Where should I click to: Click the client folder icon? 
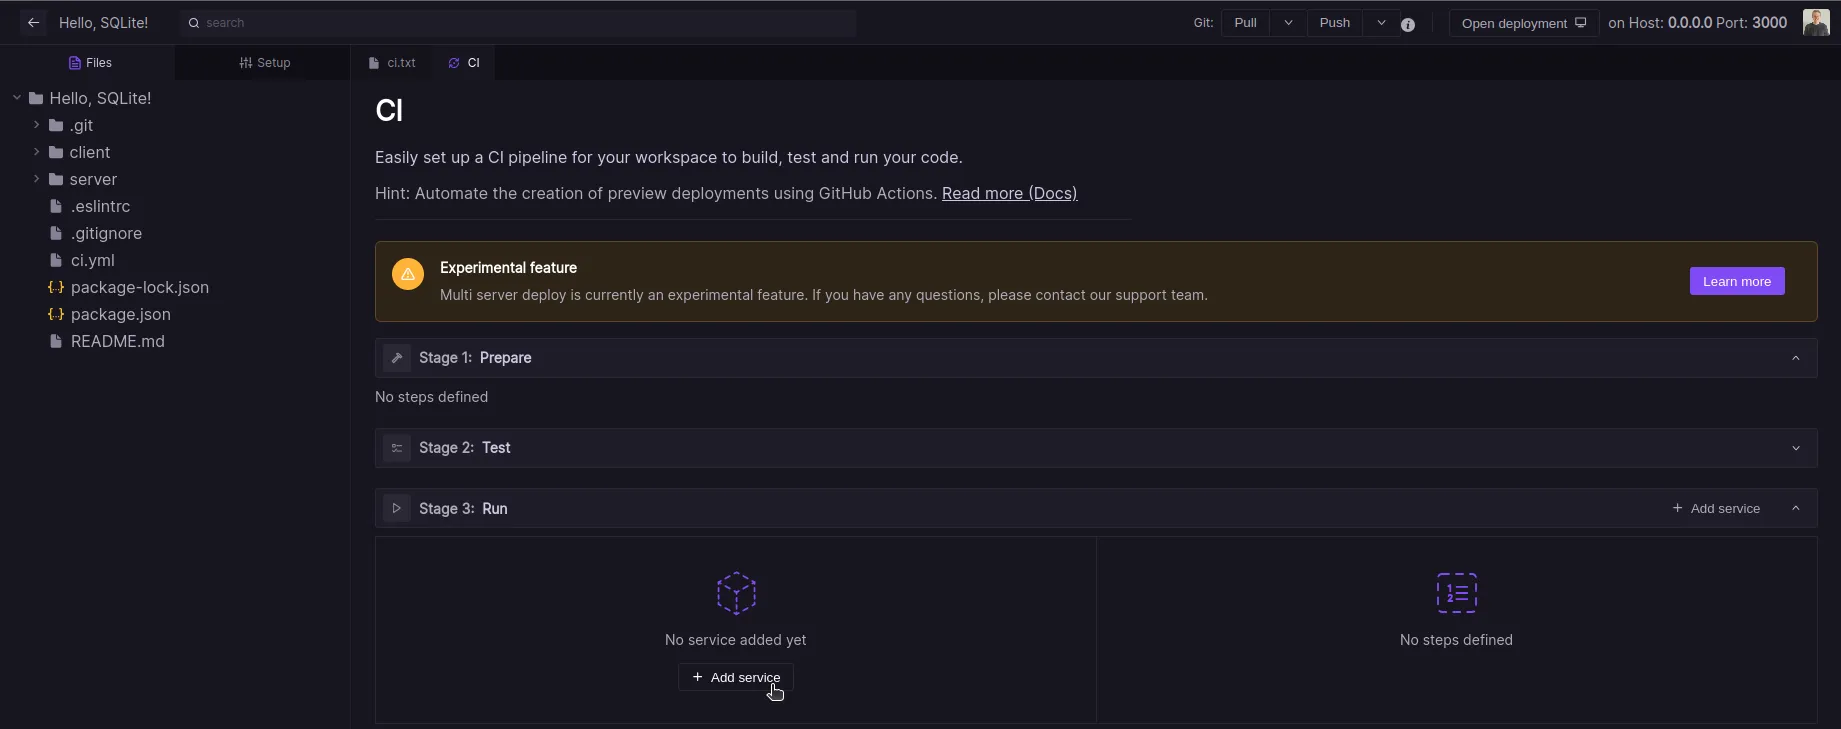click(57, 152)
